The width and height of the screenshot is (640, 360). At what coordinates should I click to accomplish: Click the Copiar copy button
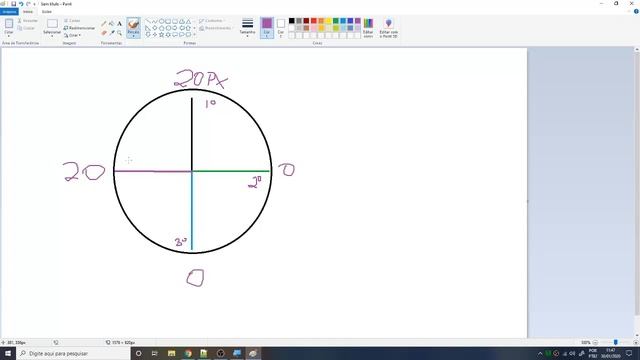point(26,28)
